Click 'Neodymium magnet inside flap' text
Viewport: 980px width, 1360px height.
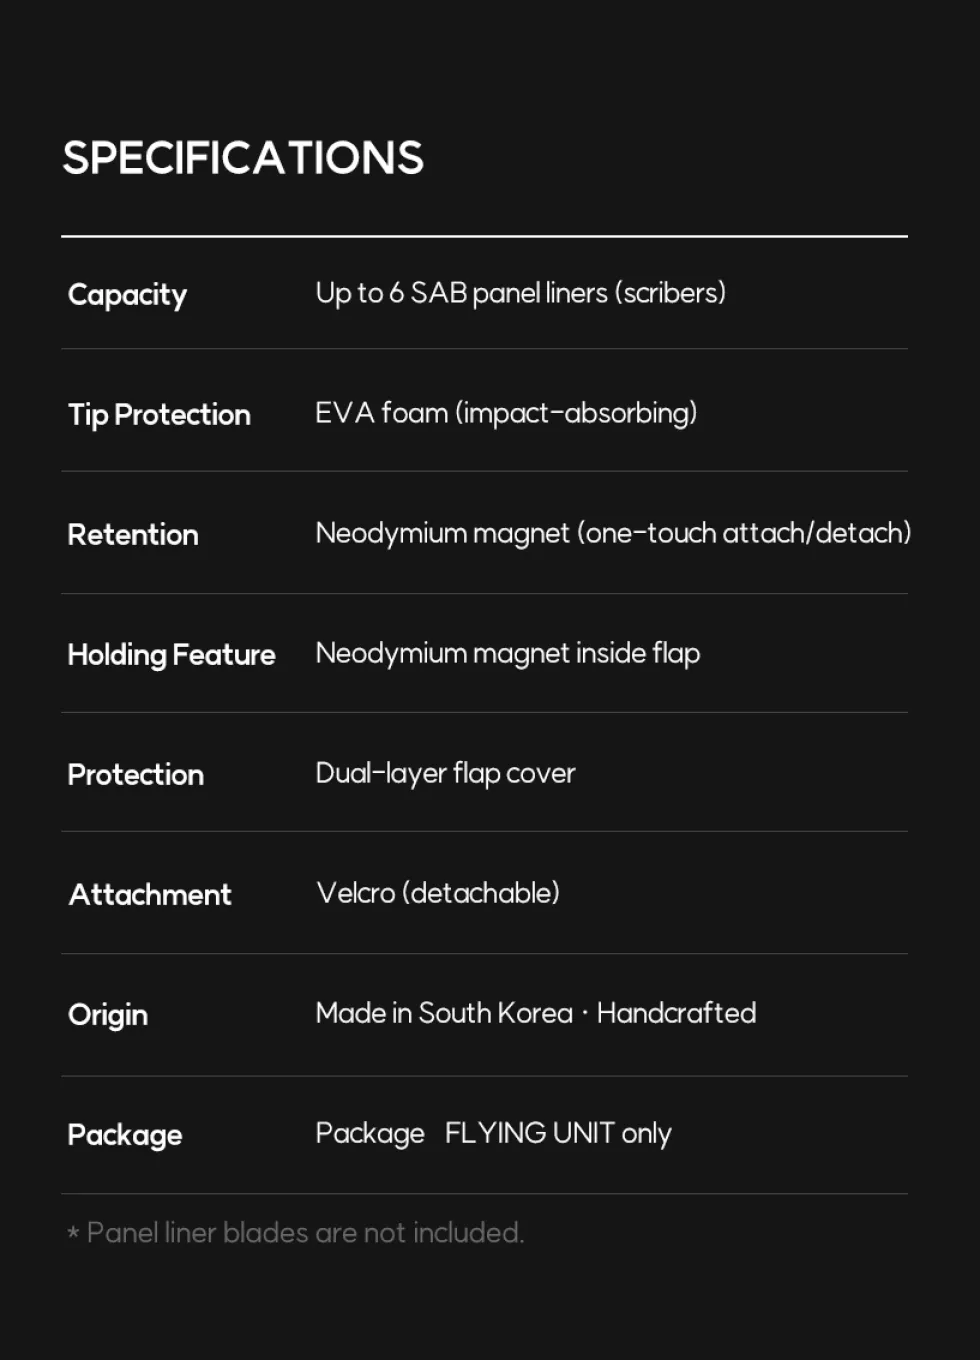pyautogui.click(x=508, y=653)
